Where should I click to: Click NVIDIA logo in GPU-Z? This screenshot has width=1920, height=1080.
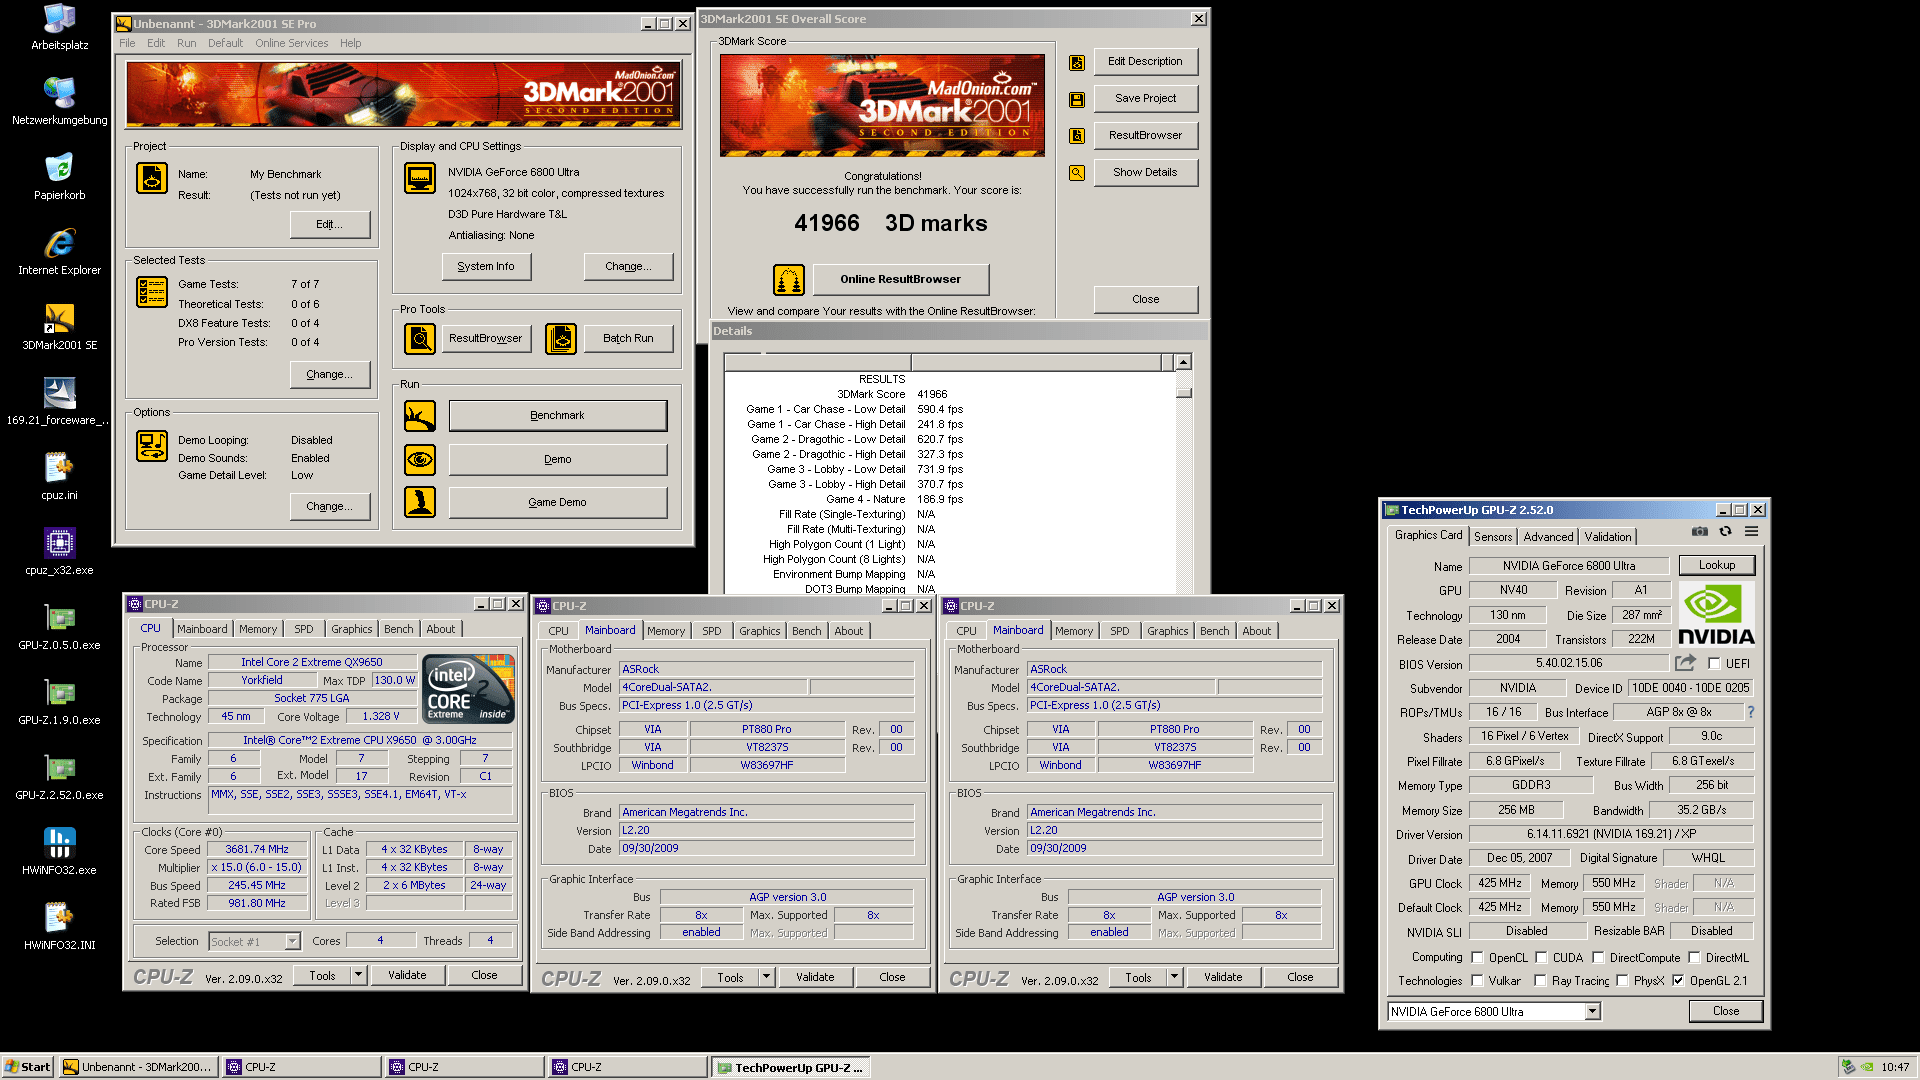tap(1716, 615)
